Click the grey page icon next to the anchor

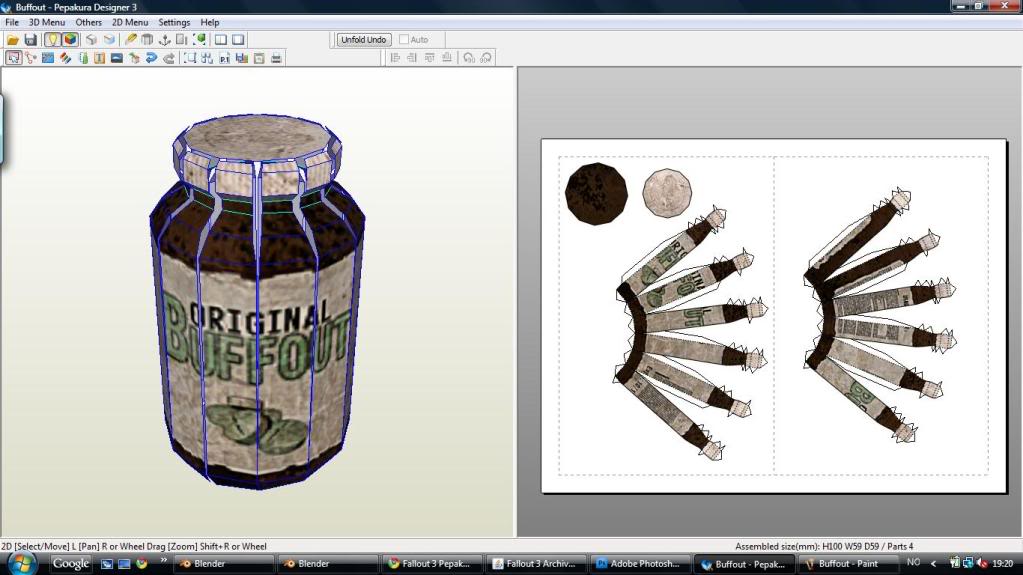[181, 40]
